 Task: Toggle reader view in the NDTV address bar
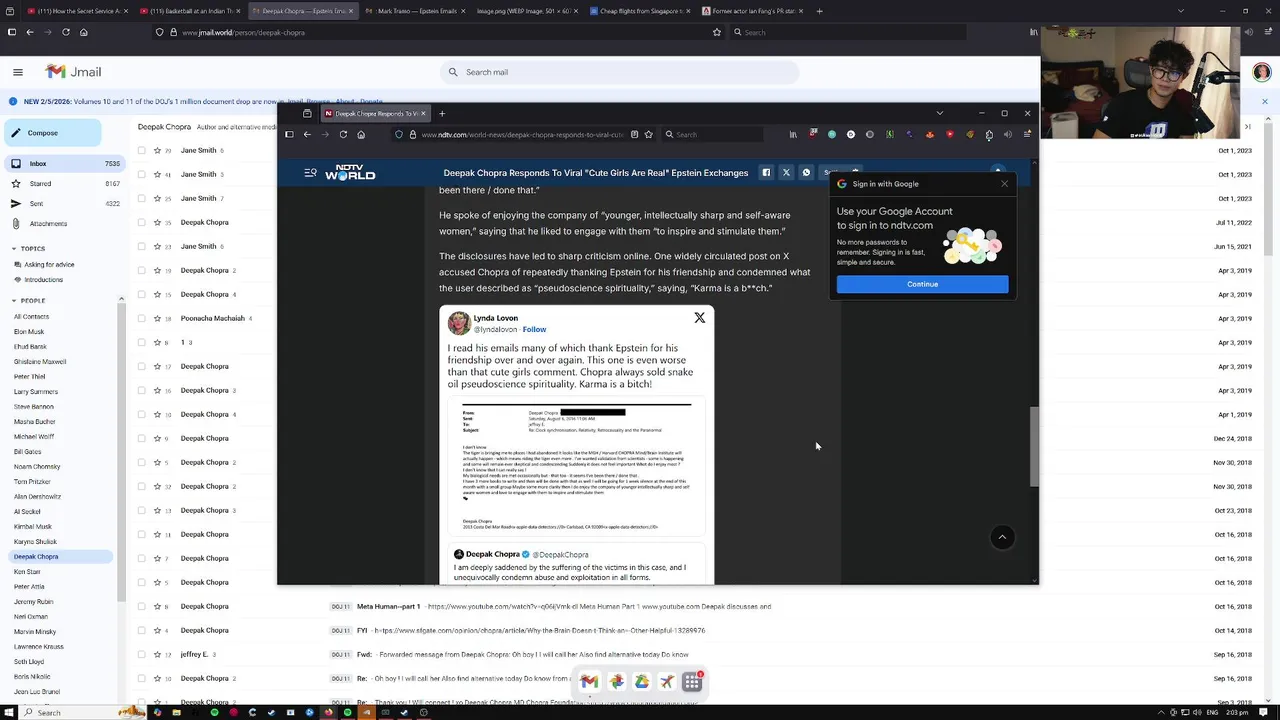pyautogui.click(x=634, y=134)
